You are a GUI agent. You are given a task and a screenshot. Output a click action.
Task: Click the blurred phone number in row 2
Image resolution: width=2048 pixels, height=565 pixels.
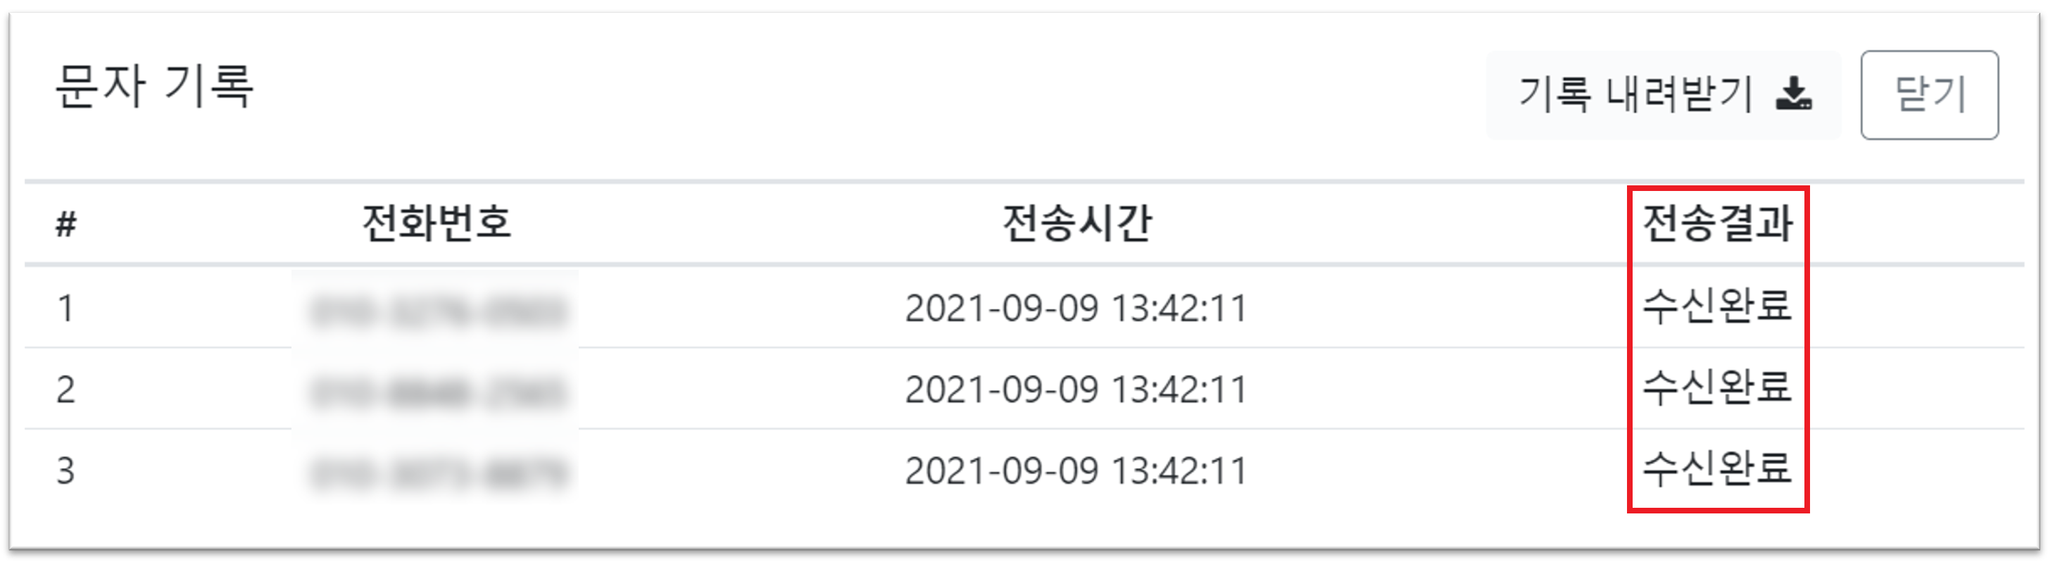[x=437, y=391]
